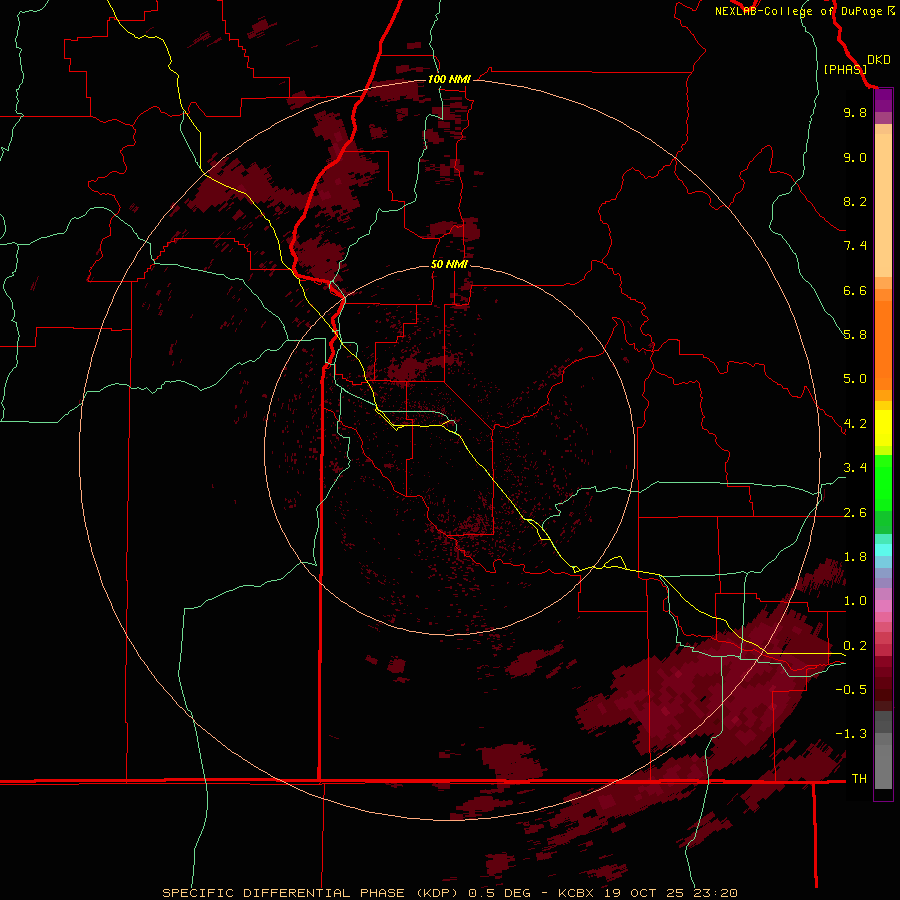Image resolution: width=900 pixels, height=900 pixels.
Task: Click the 1.8 value on the color scale
Action: coord(855,557)
